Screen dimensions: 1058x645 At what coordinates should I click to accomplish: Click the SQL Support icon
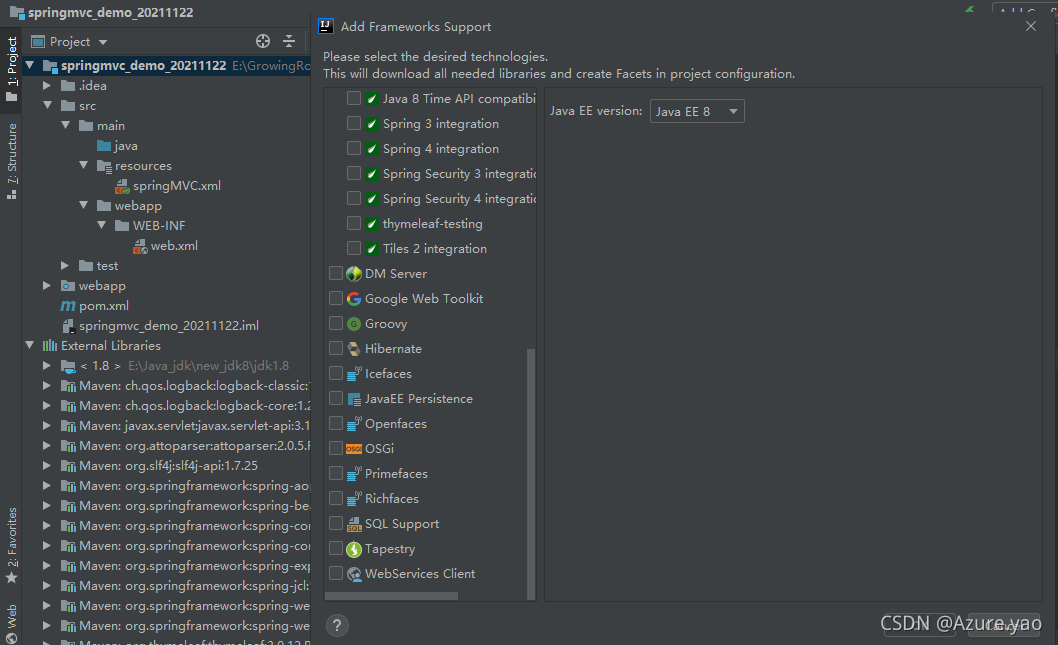pyautogui.click(x=354, y=524)
